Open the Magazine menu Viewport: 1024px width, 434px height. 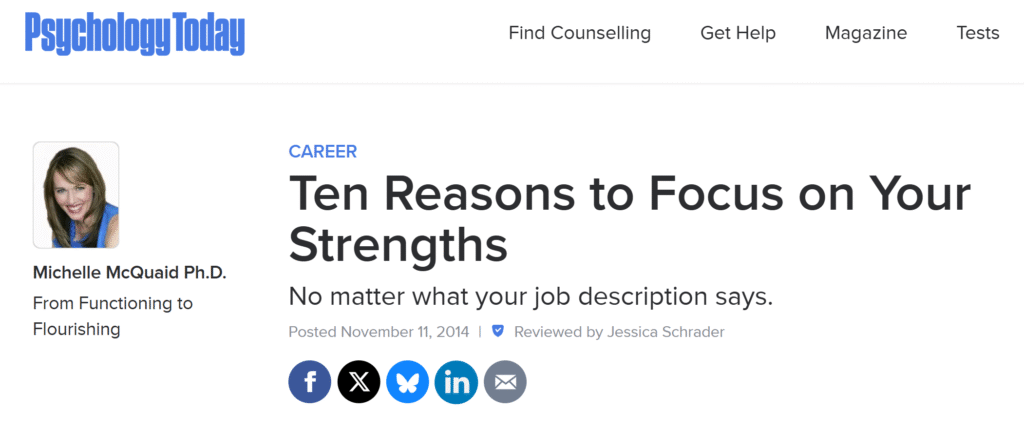tap(865, 33)
